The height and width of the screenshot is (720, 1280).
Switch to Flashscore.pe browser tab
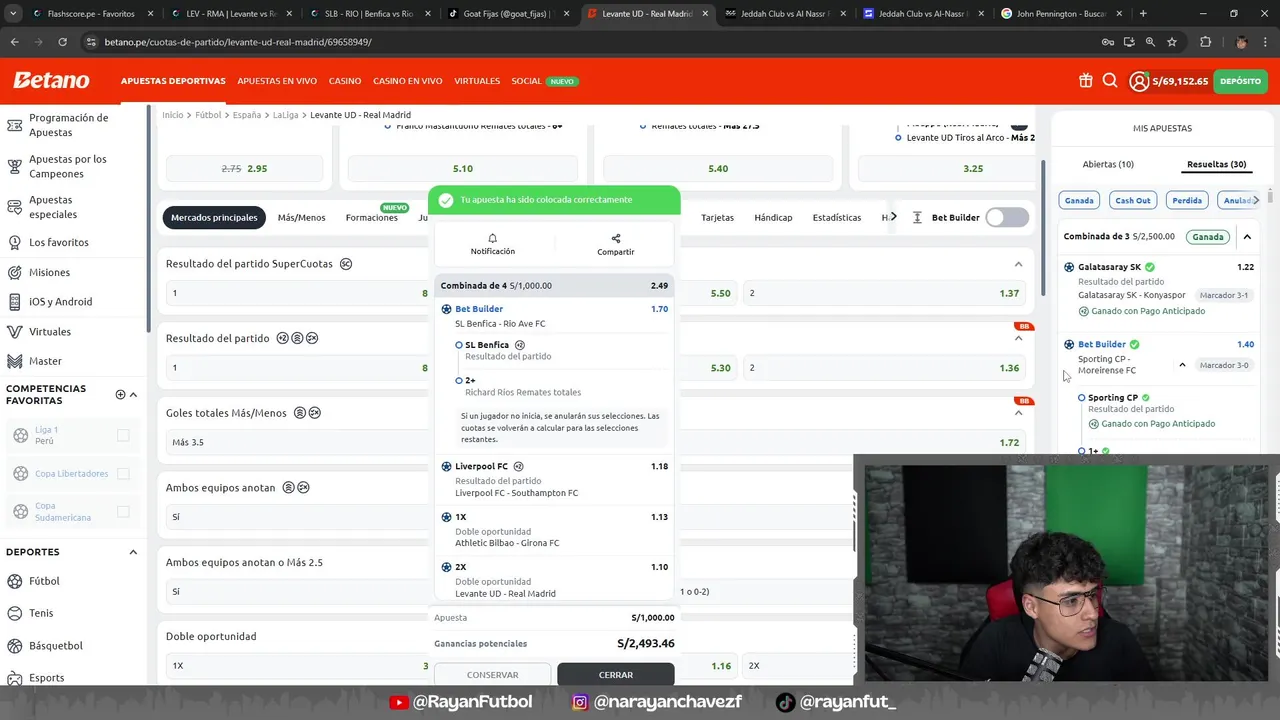tap(85, 14)
